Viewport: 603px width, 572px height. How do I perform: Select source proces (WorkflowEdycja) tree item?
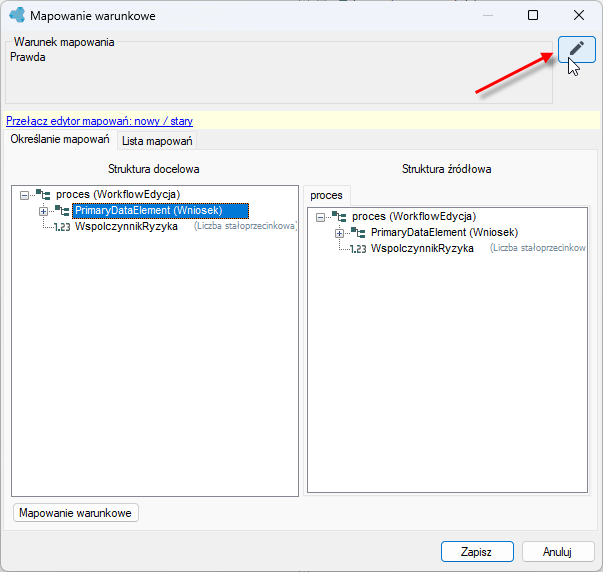(x=414, y=217)
